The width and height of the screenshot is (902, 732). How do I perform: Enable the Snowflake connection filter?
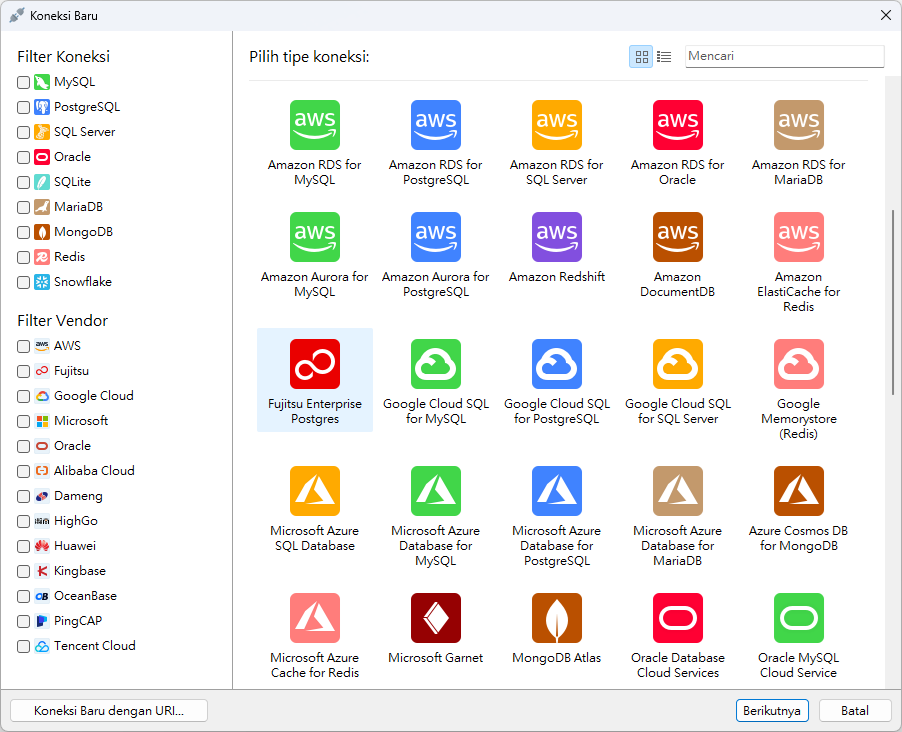tap(24, 282)
